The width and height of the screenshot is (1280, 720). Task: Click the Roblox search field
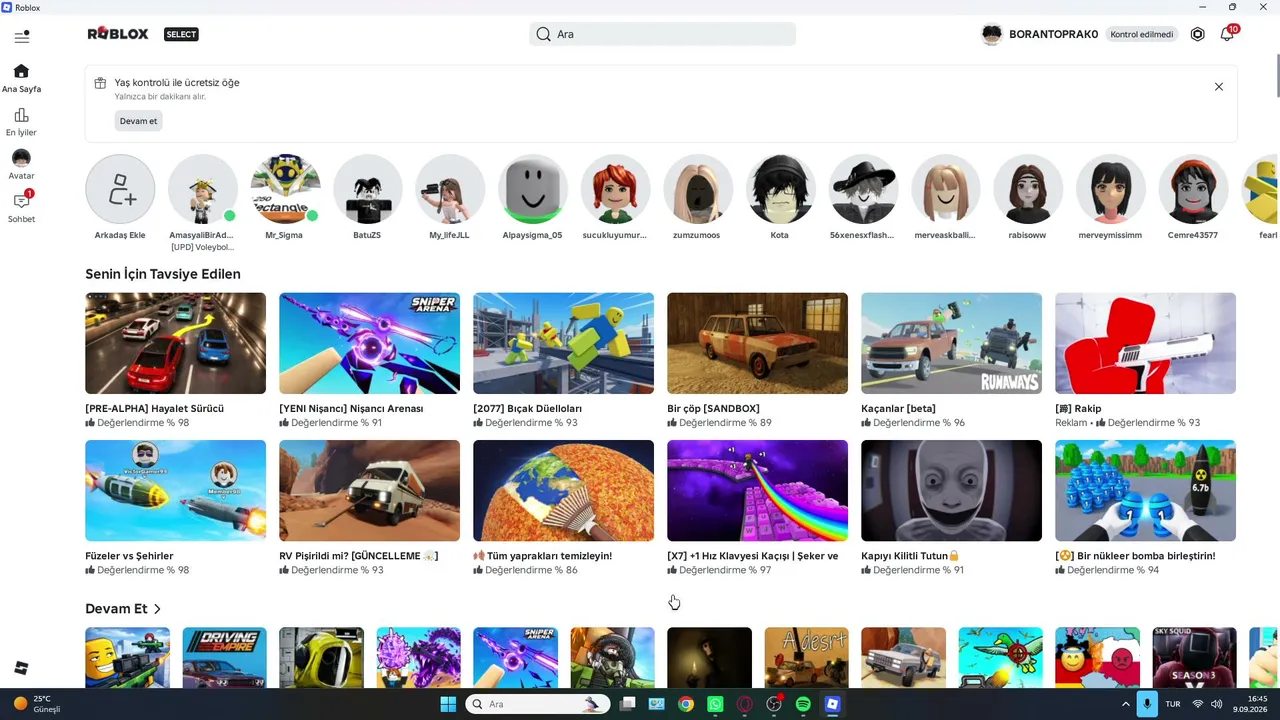point(662,34)
